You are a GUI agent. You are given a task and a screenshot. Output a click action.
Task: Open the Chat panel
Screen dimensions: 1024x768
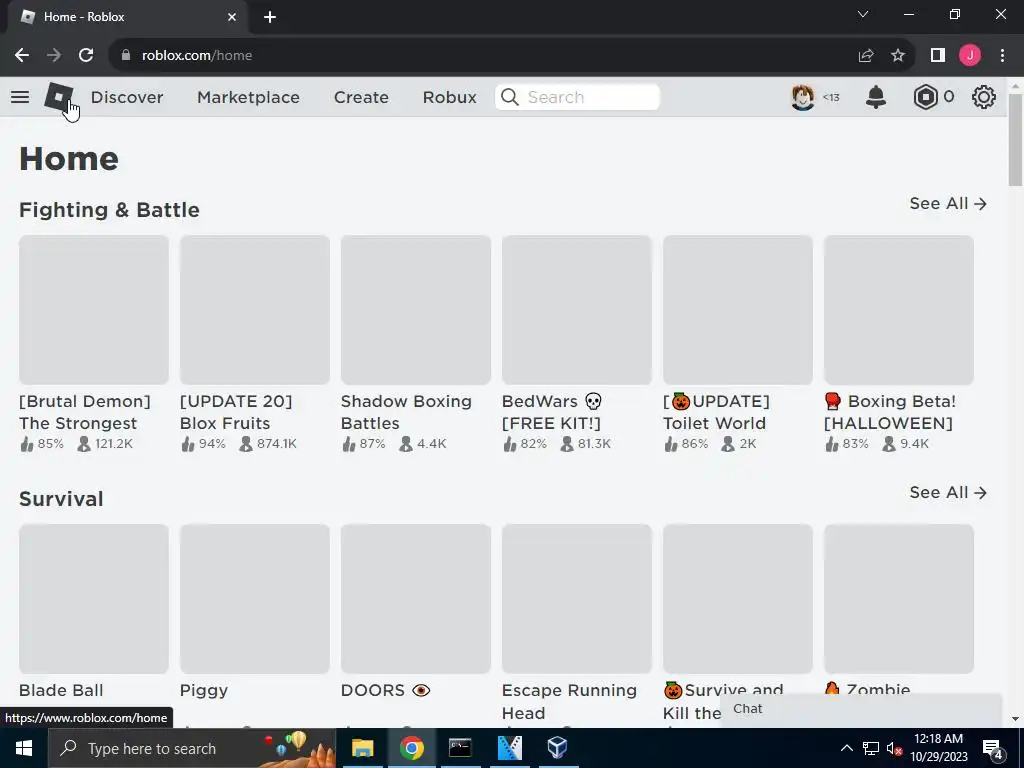(862, 709)
